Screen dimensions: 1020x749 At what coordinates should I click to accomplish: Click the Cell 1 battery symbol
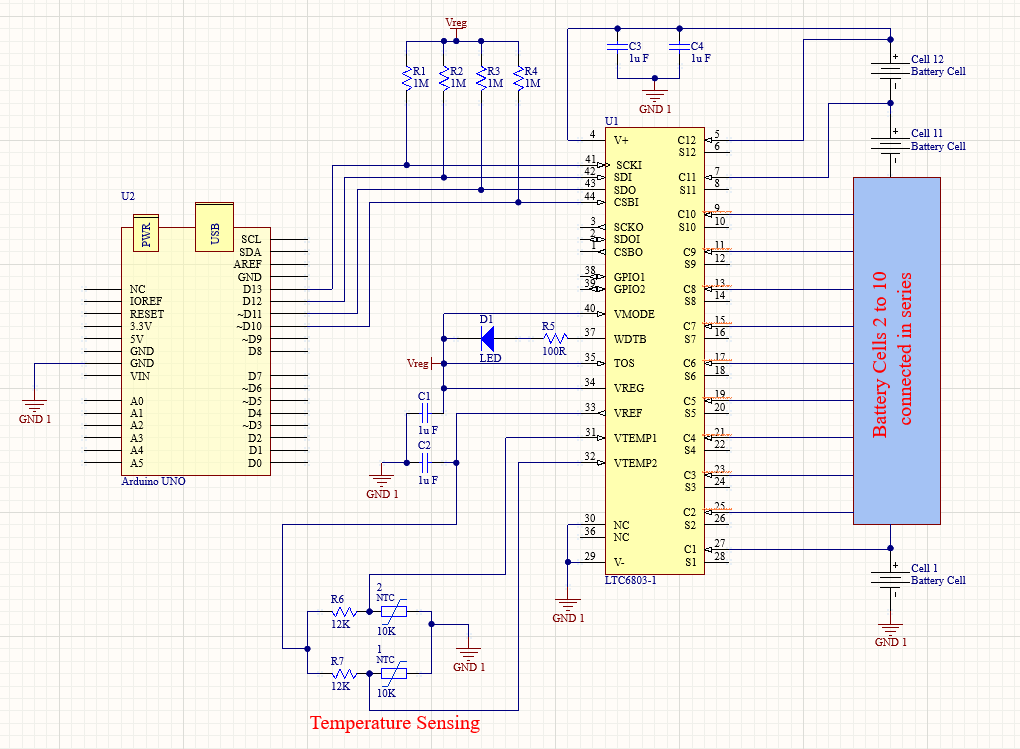[x=888, y=577]
